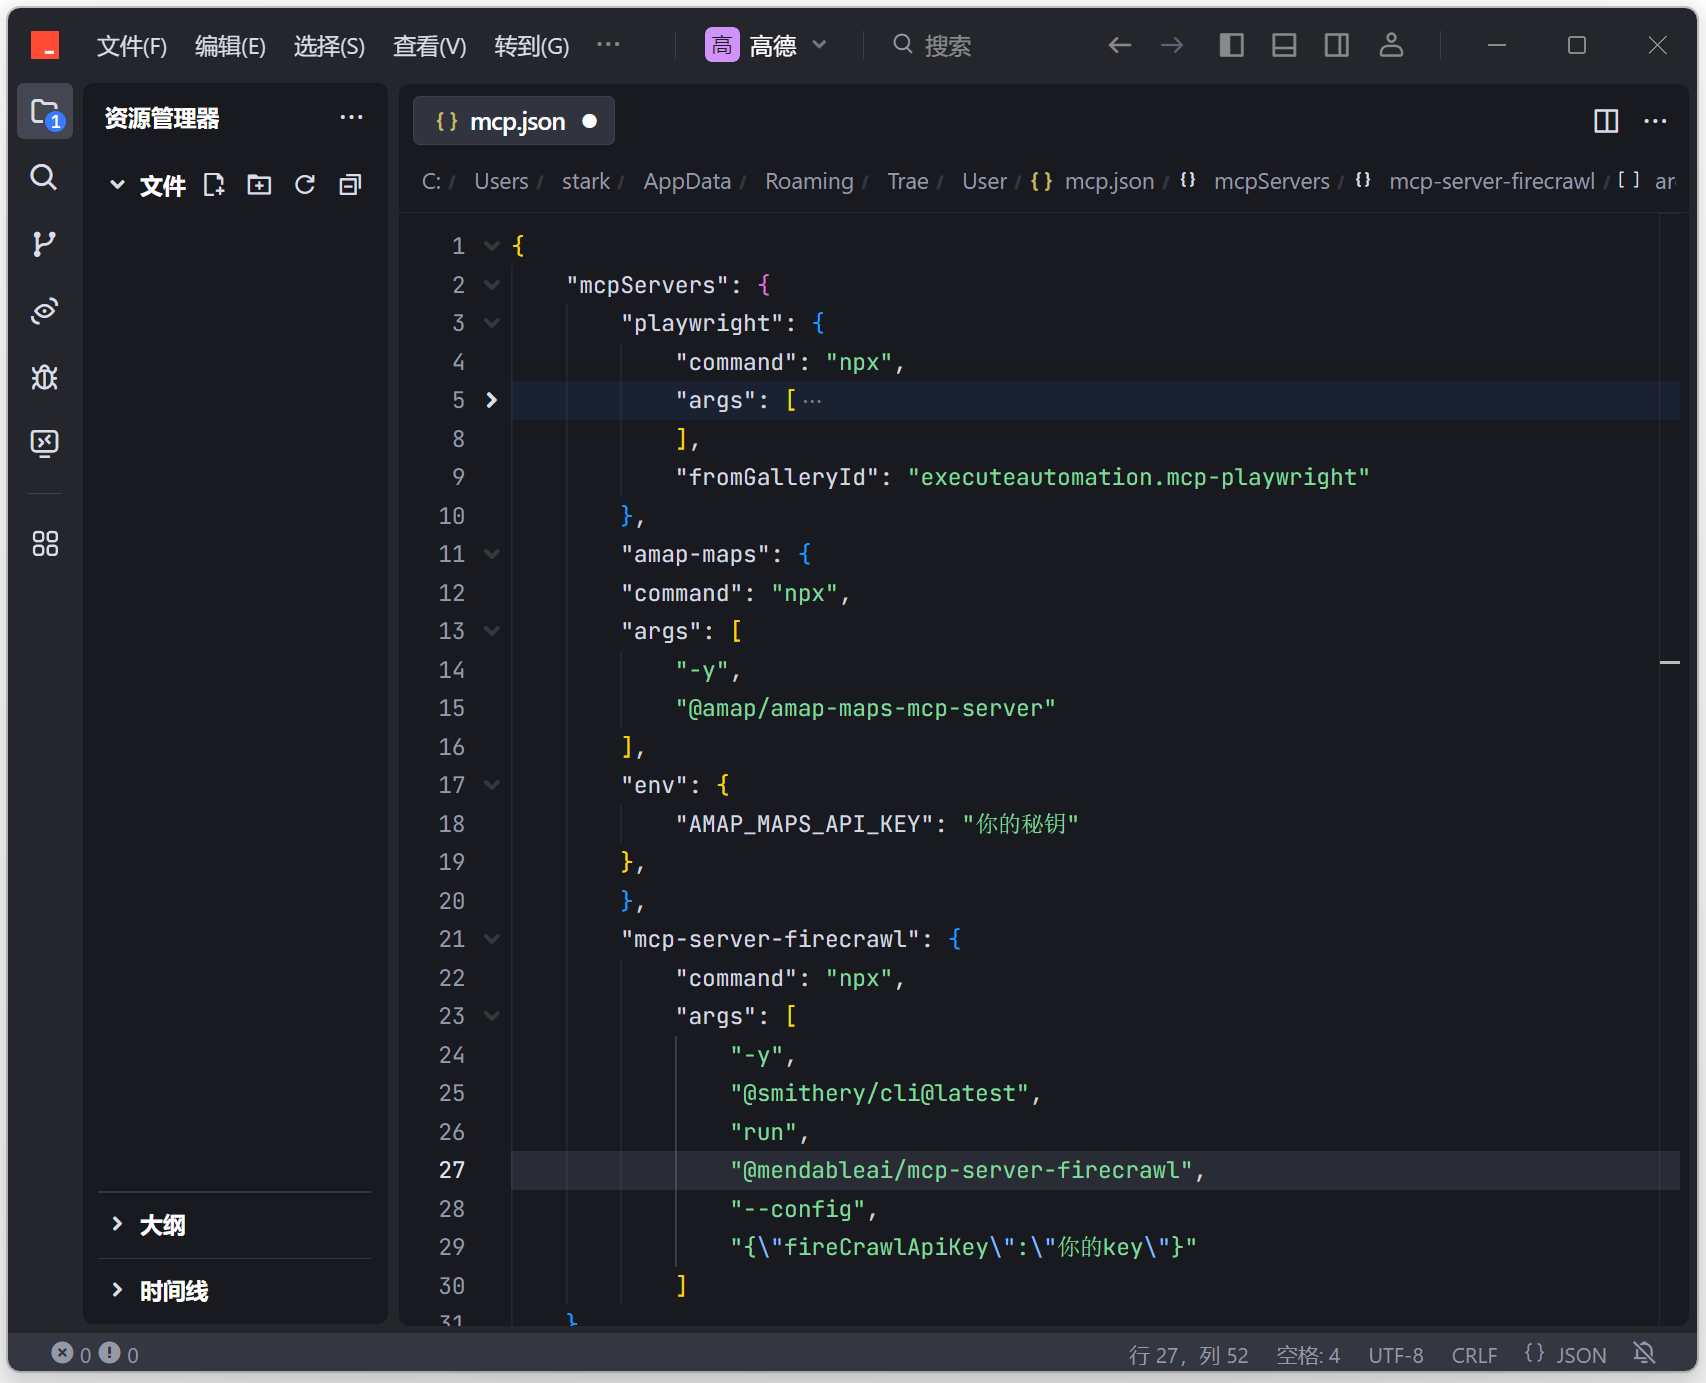Viewport: 1706px width, 1383px height.
Task: Click the New Folder icon
Action: coord(259,185)
